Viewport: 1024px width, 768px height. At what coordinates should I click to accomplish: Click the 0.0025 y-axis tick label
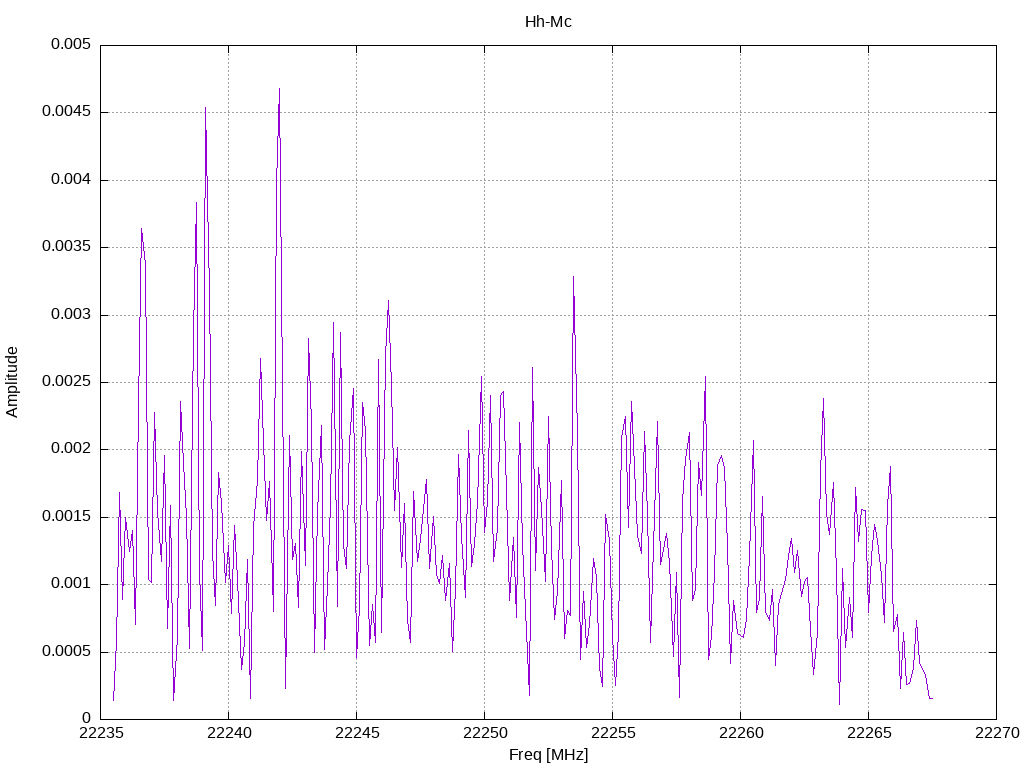point(66,382)
